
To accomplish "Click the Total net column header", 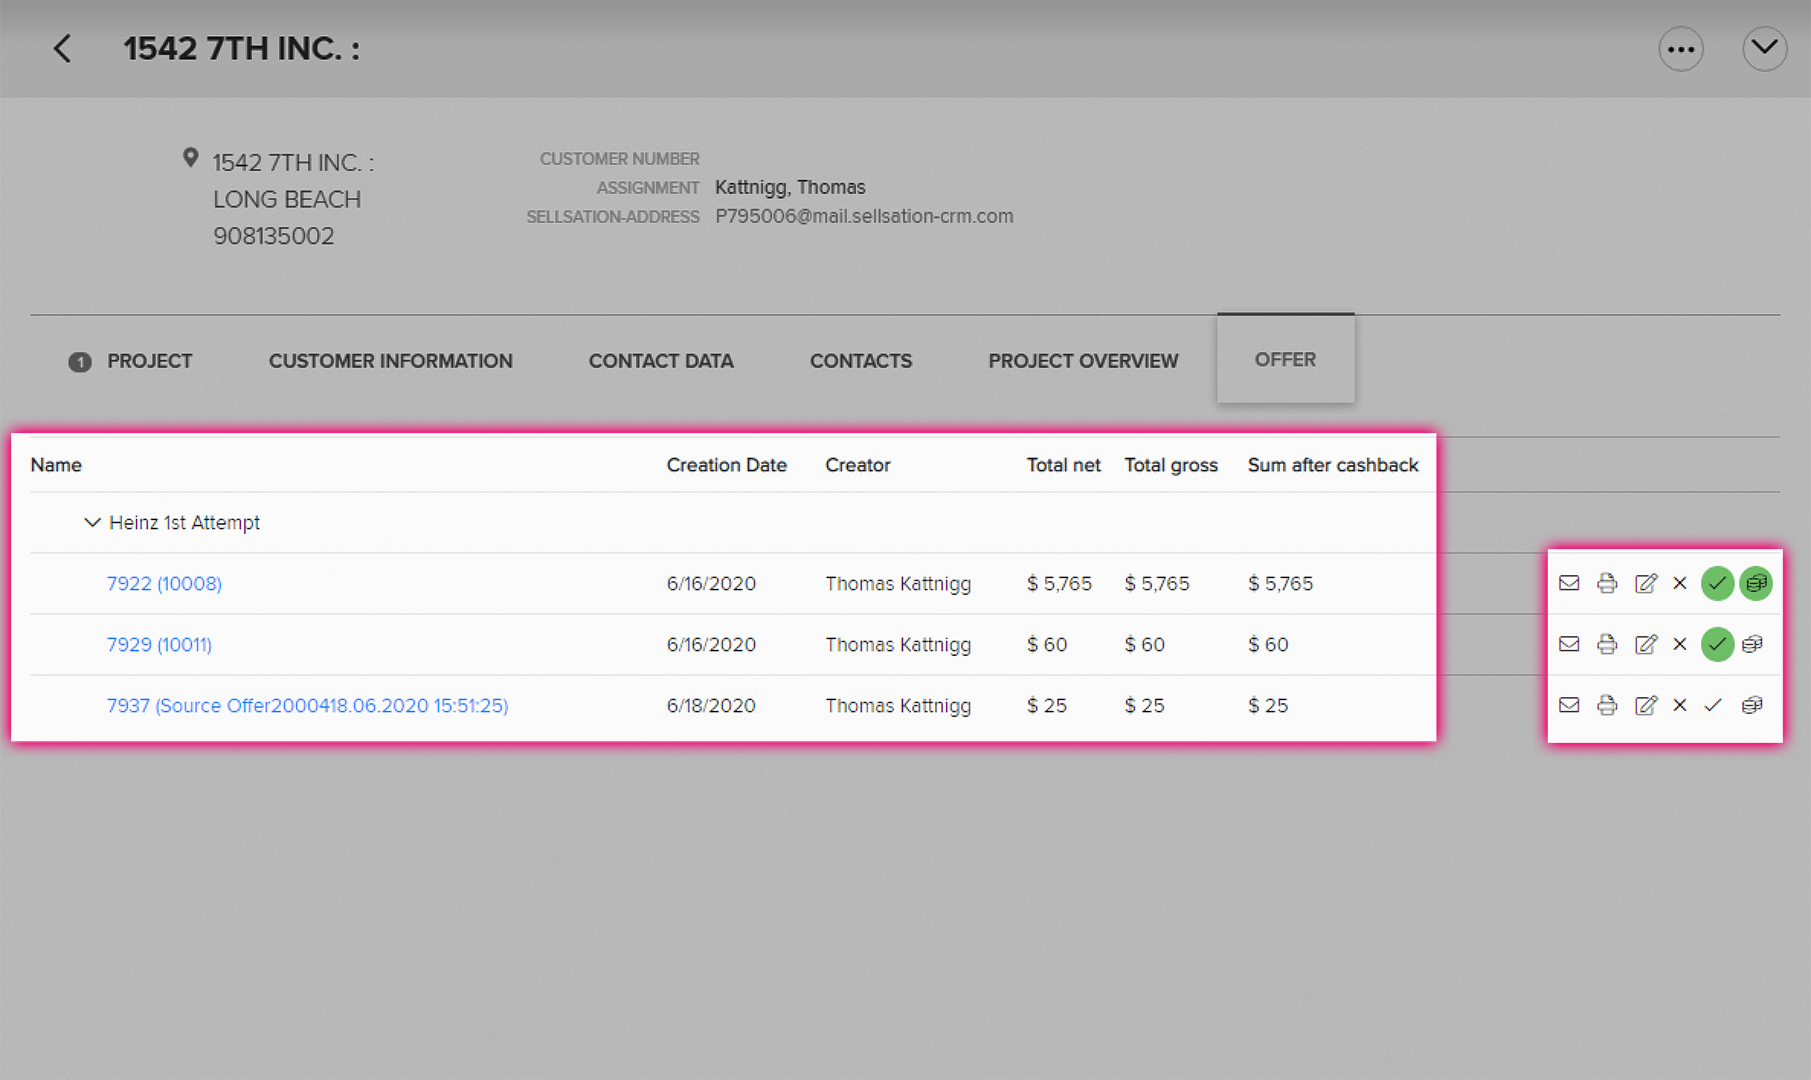I will pyautogui.click(x=1063, y=465).
